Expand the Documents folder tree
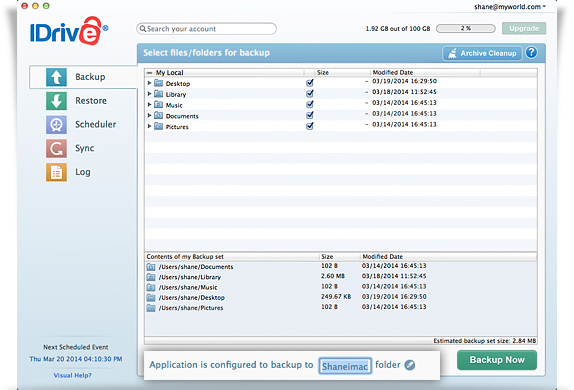Viewport: 574px width, 390px height. click(149, 116)
